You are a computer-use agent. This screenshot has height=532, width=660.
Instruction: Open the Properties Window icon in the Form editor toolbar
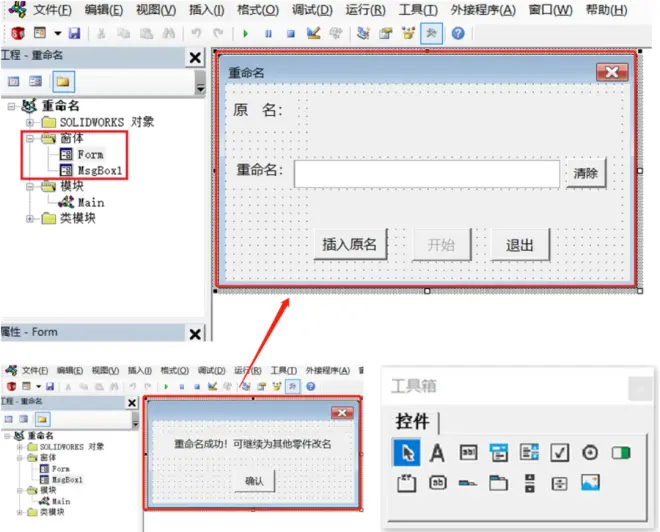tap(386, 33)
